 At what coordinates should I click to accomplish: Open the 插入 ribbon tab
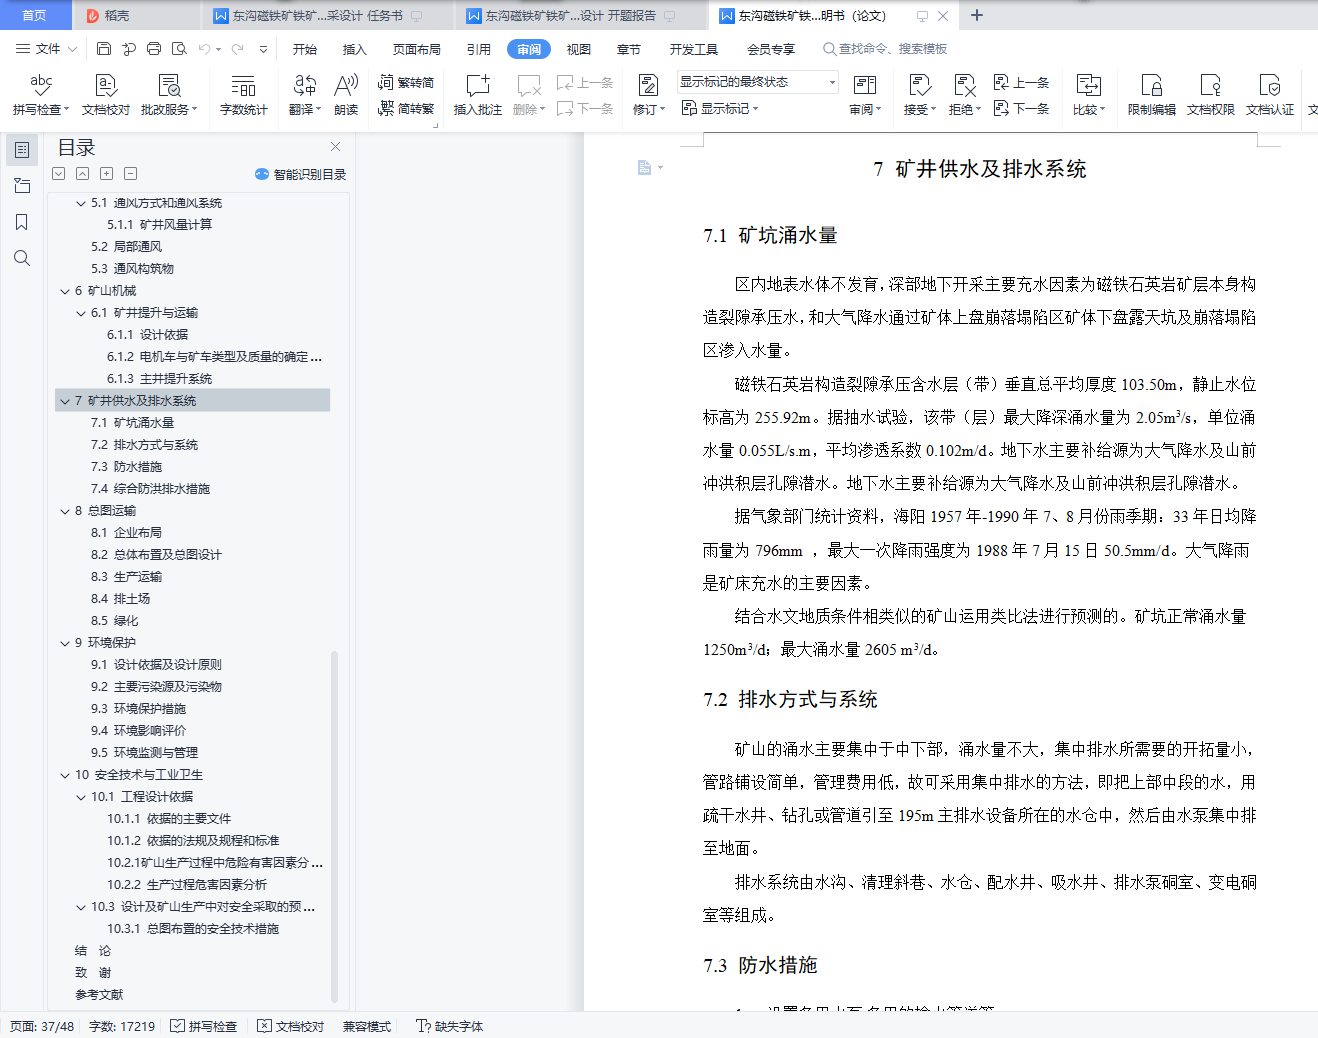[355, 49]
